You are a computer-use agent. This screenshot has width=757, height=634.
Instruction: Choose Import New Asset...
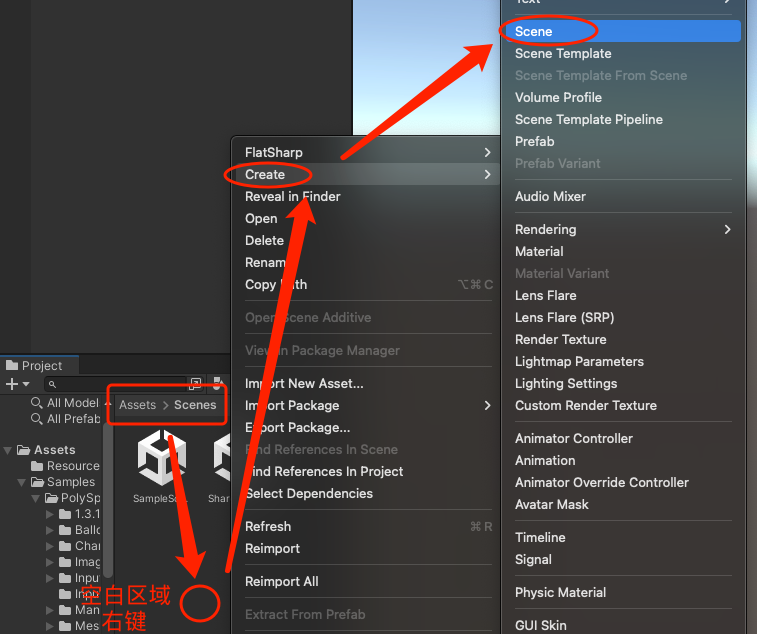pyautogui.click(x=367, y=383)
